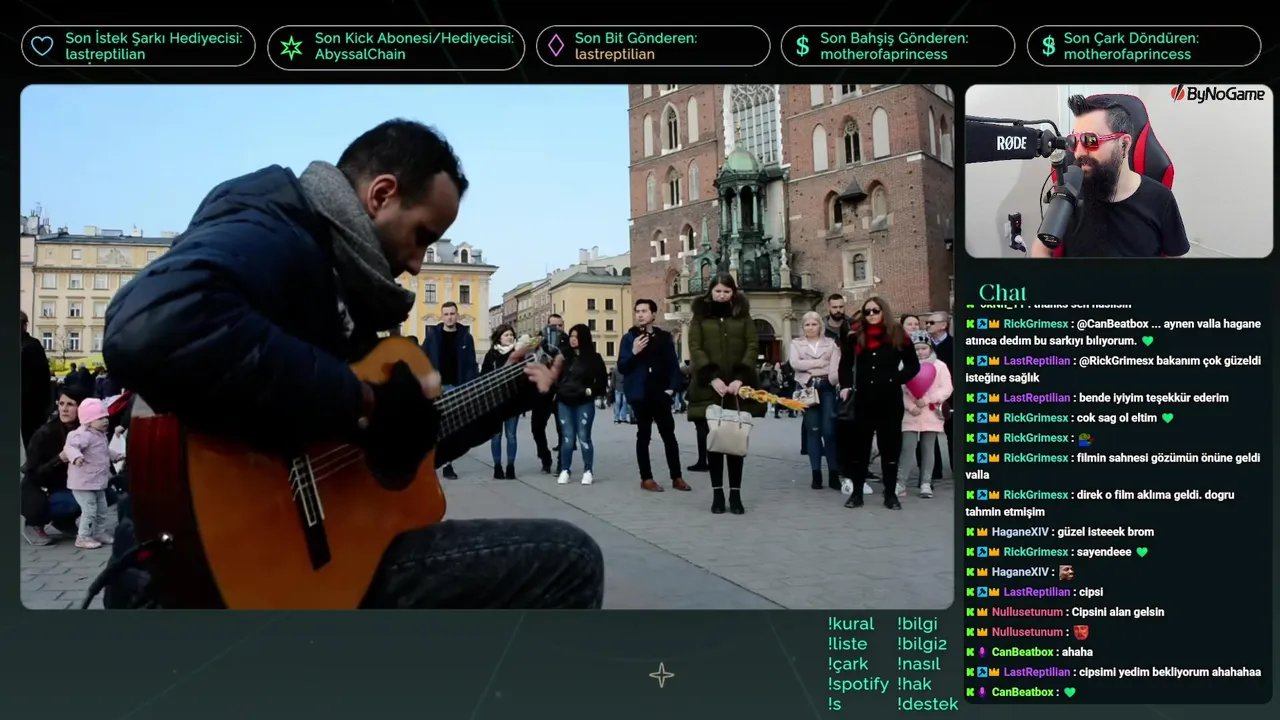Click the '@CanBeatbox' mention in RickGrimesx's message

(x=1113, y=324)
